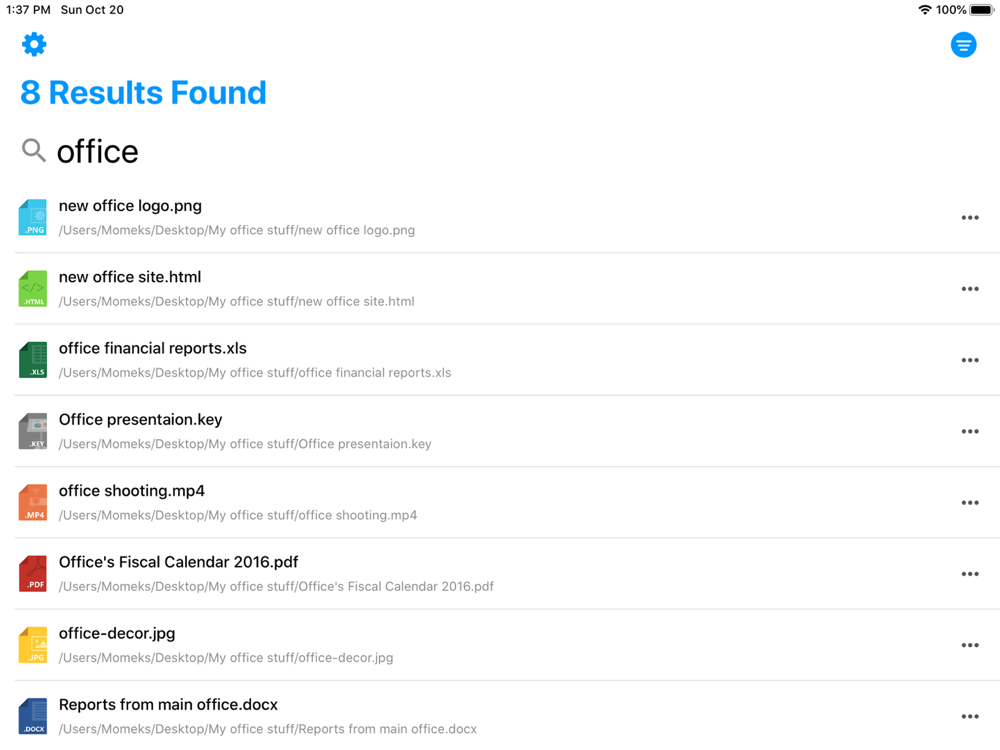The height and width of the screenshot is (750, 1000).
Task: Open more options for office financial reports.xls
Action: point(969,360)
